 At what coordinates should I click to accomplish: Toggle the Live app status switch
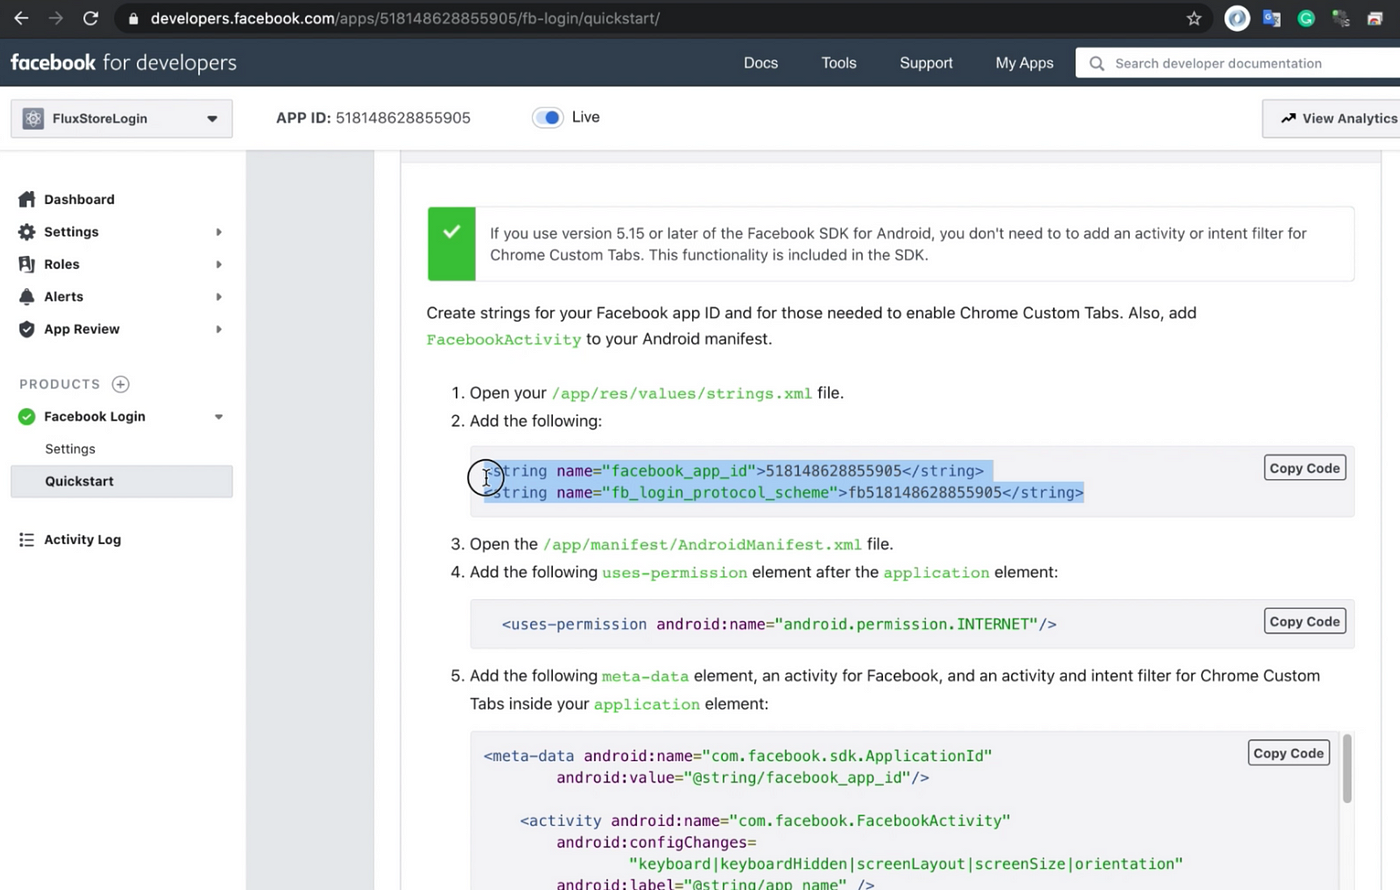click(547, 117)
